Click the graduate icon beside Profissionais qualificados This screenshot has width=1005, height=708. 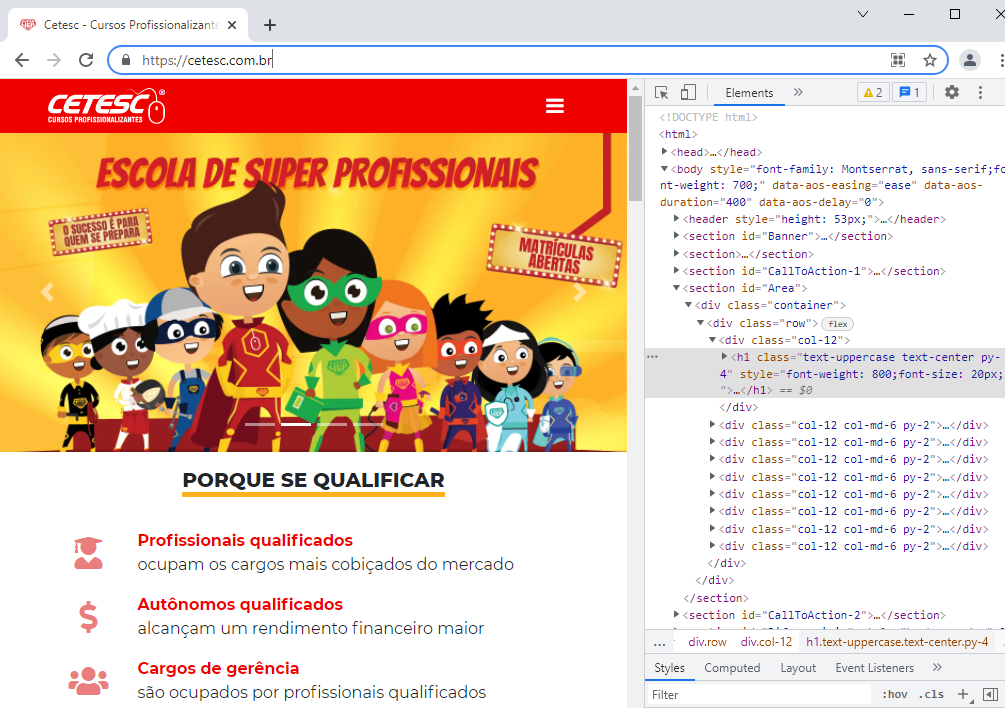coord(88,553)
